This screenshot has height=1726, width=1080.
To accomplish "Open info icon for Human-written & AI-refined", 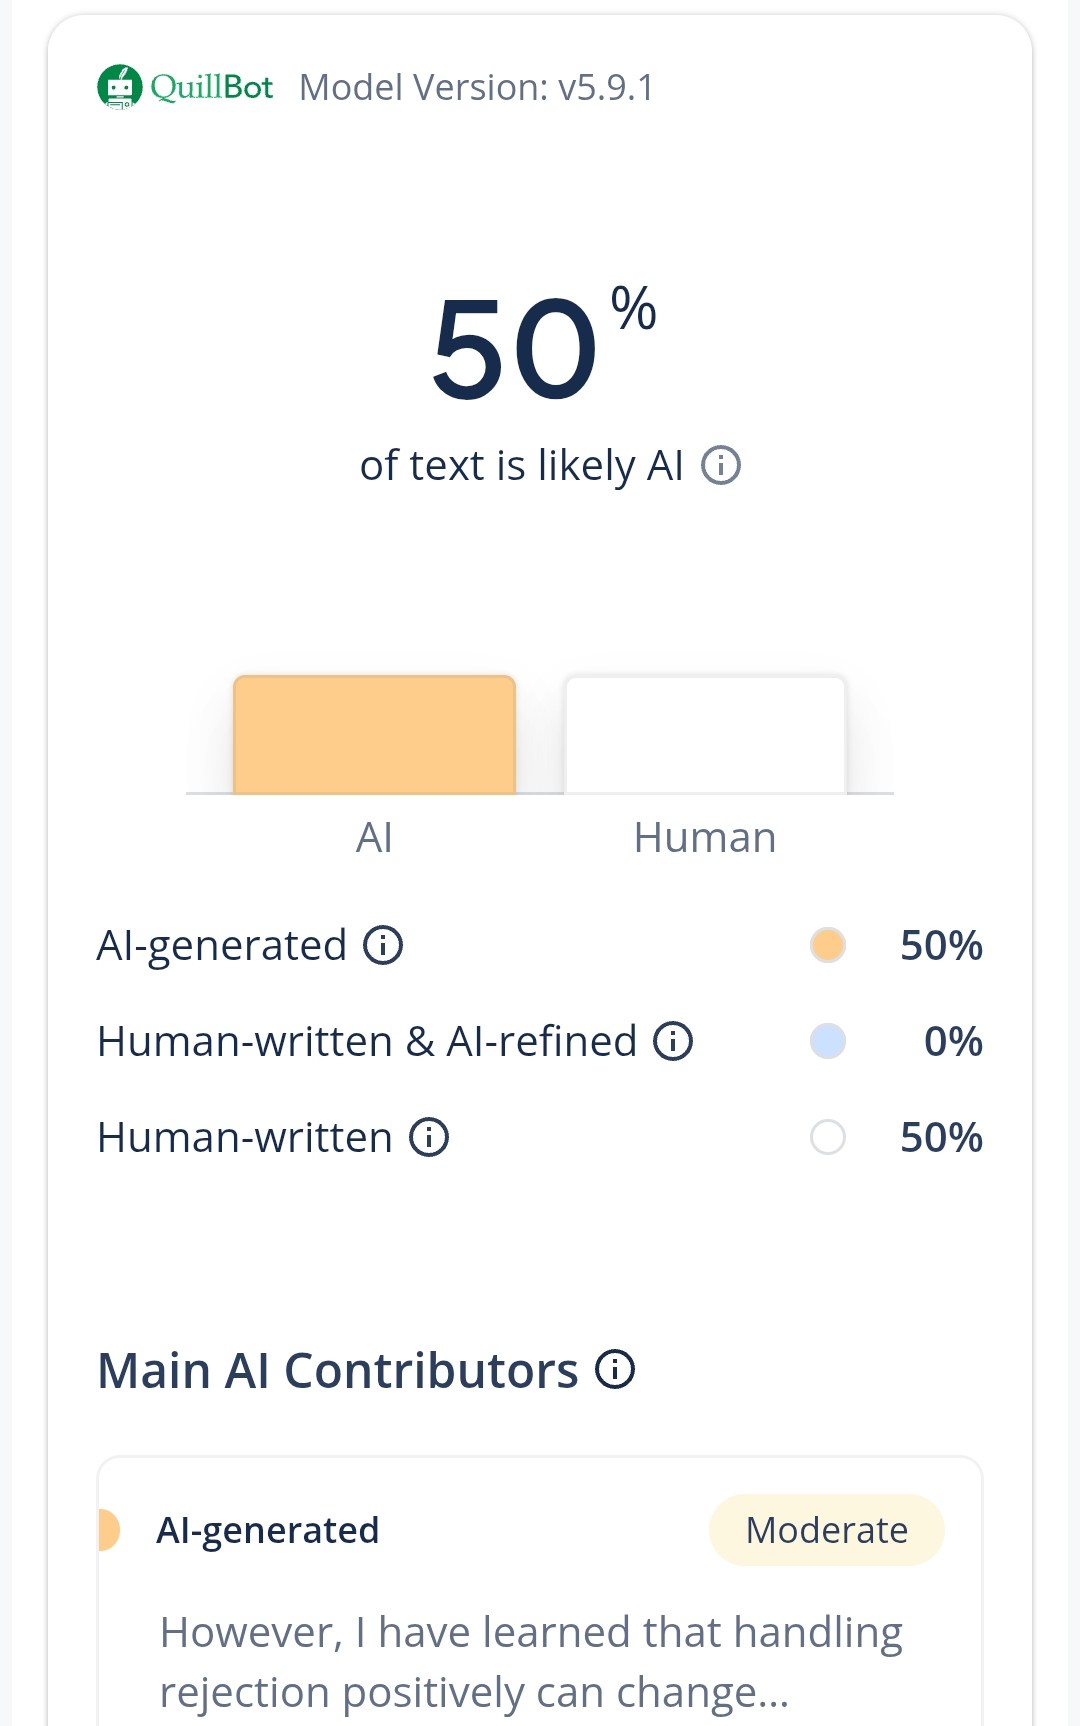I will pos(673,1041).
